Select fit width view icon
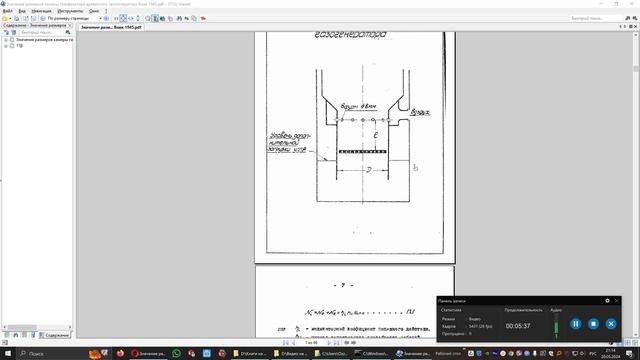The image size is (640, 360). click(131, 18)
